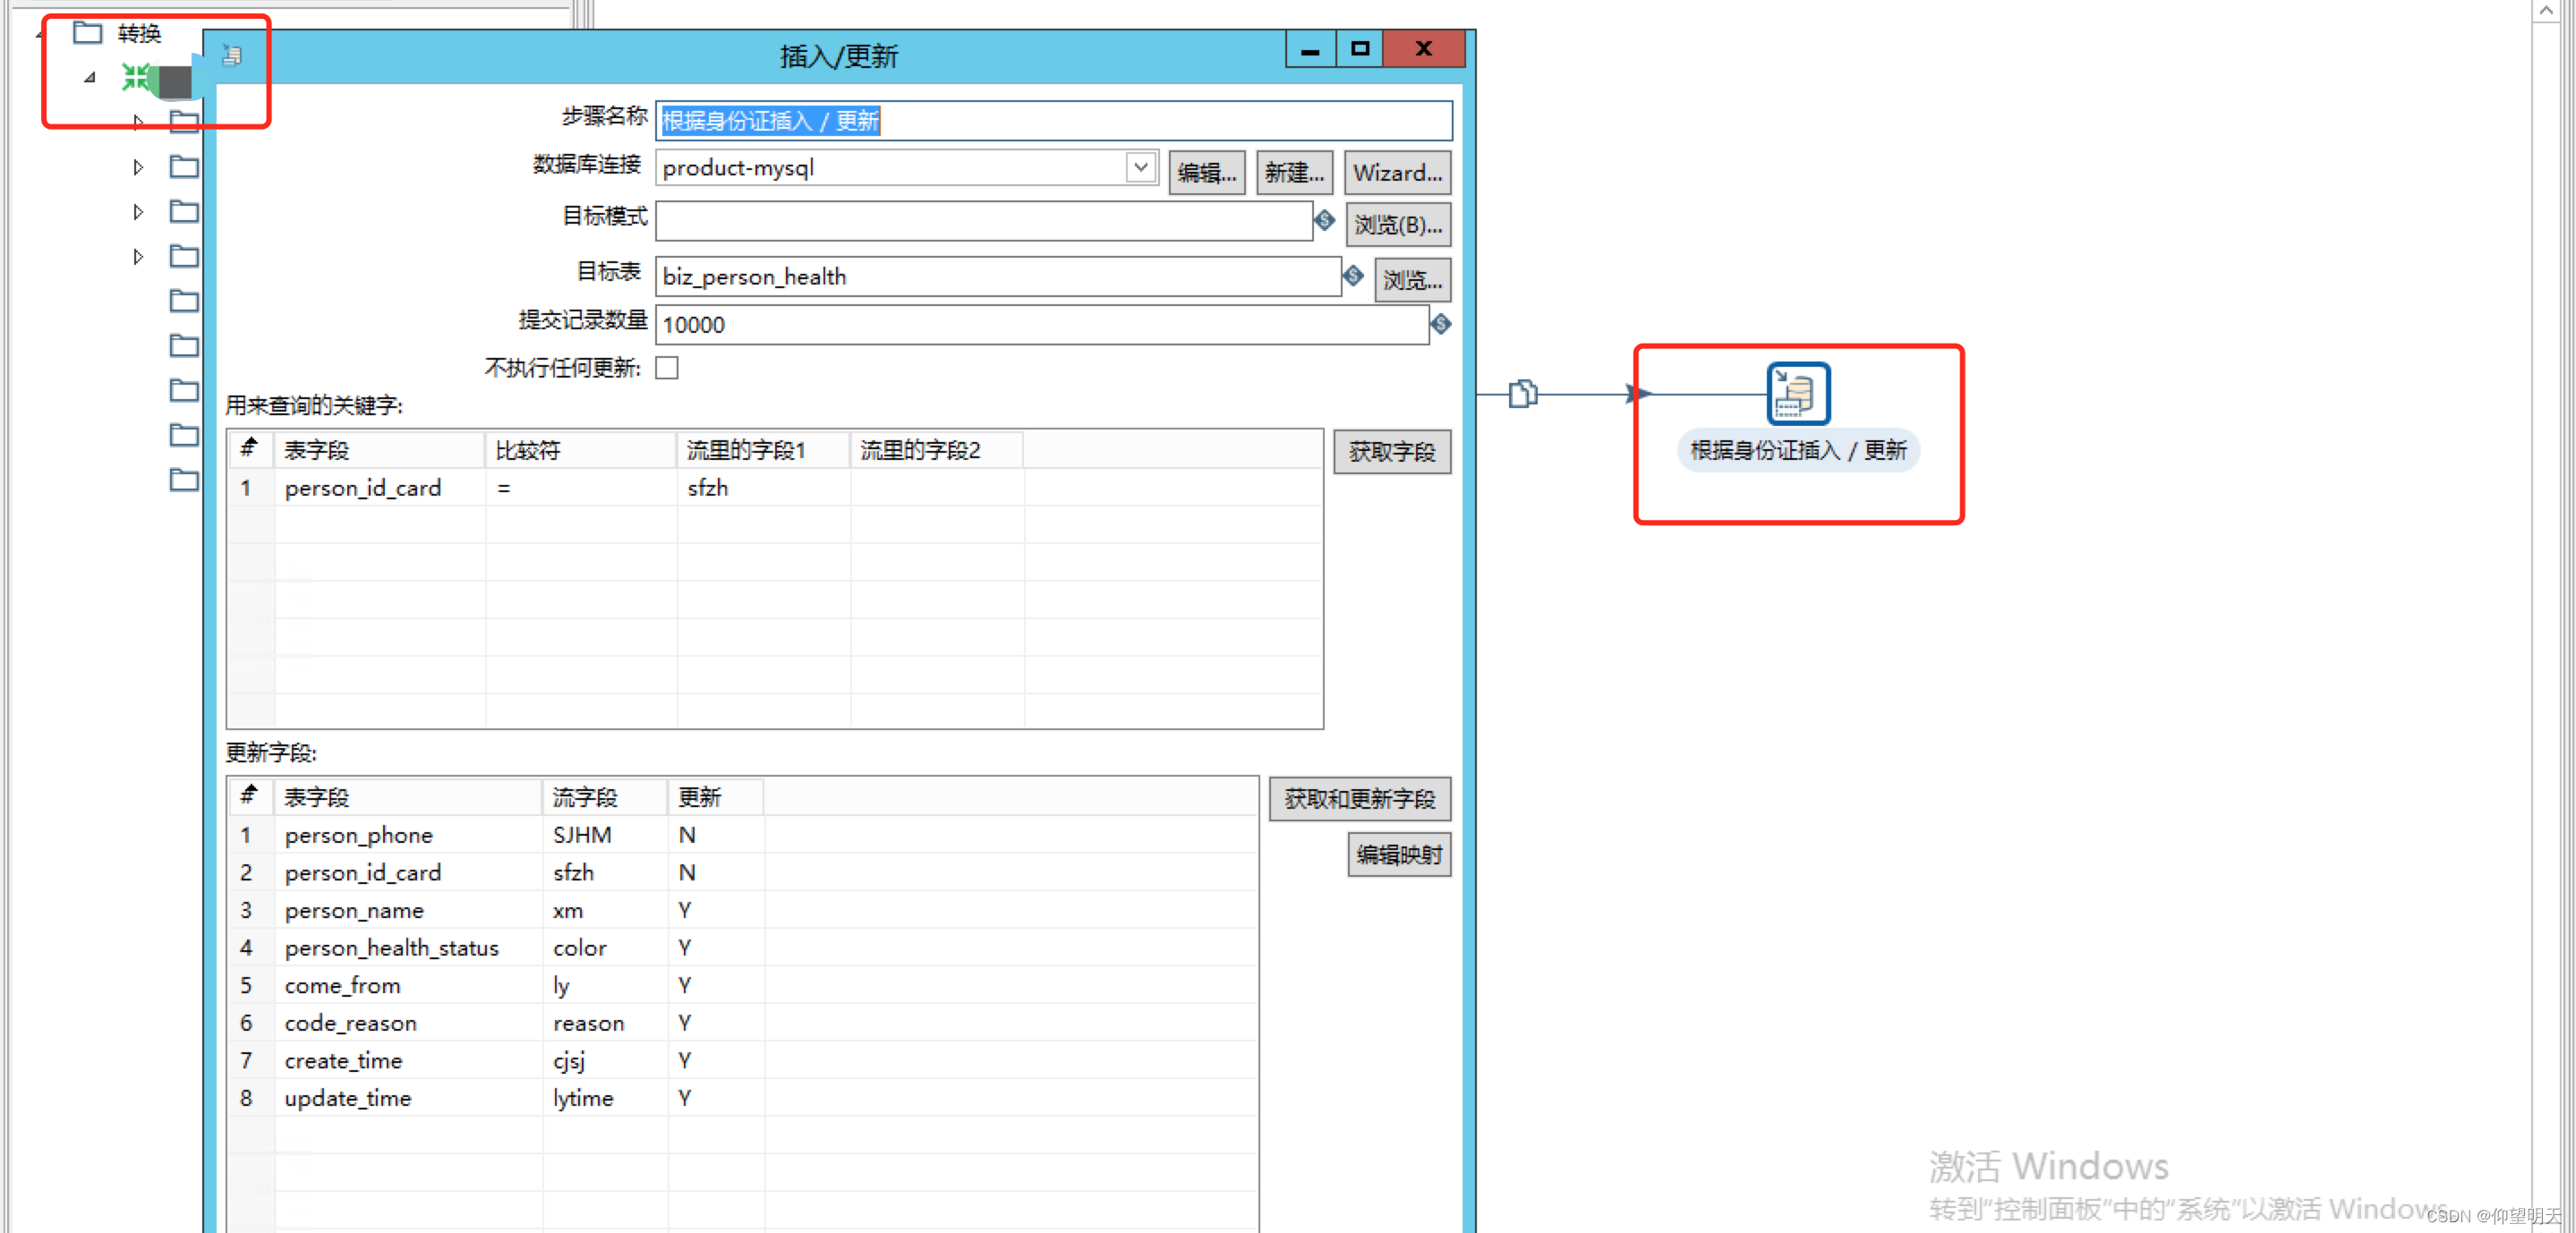
Task: Click the reason stream field cell
Action: click(x=605, y=1023)
